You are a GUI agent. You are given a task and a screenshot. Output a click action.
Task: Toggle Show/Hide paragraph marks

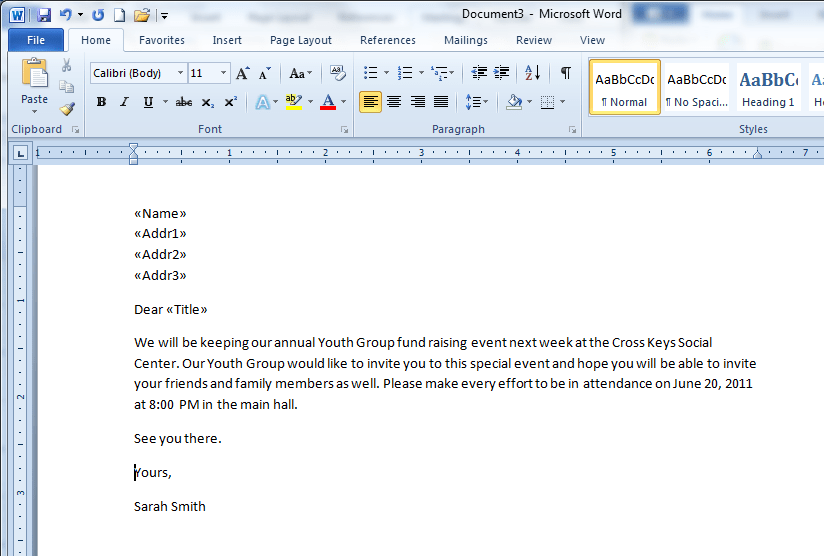click(x=565, y=73)
